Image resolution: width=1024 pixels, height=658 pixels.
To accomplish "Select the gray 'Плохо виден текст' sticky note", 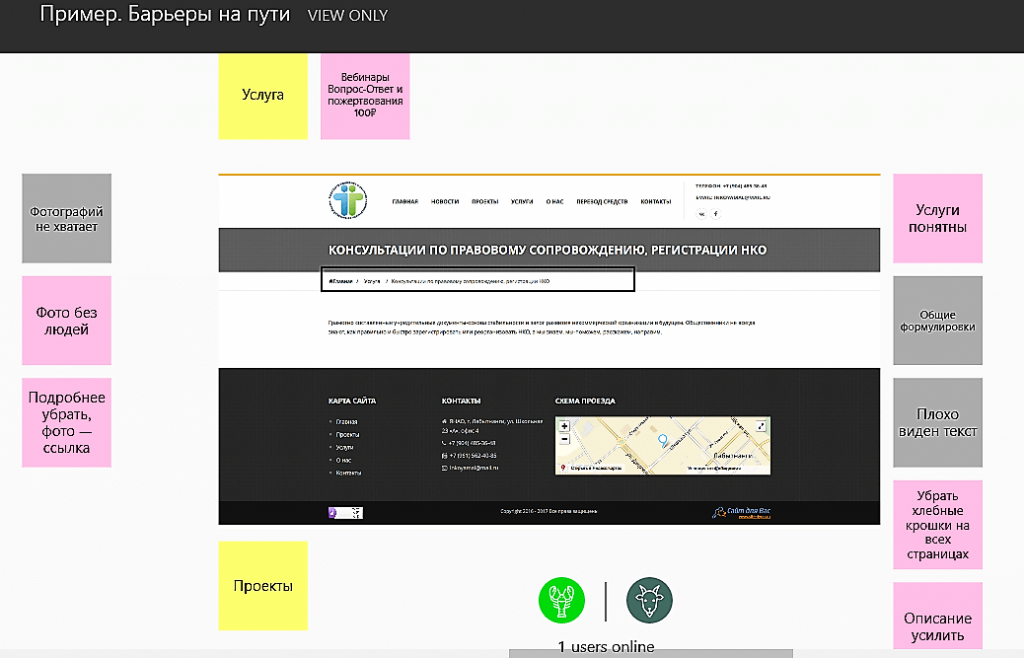I will point(938,423).
